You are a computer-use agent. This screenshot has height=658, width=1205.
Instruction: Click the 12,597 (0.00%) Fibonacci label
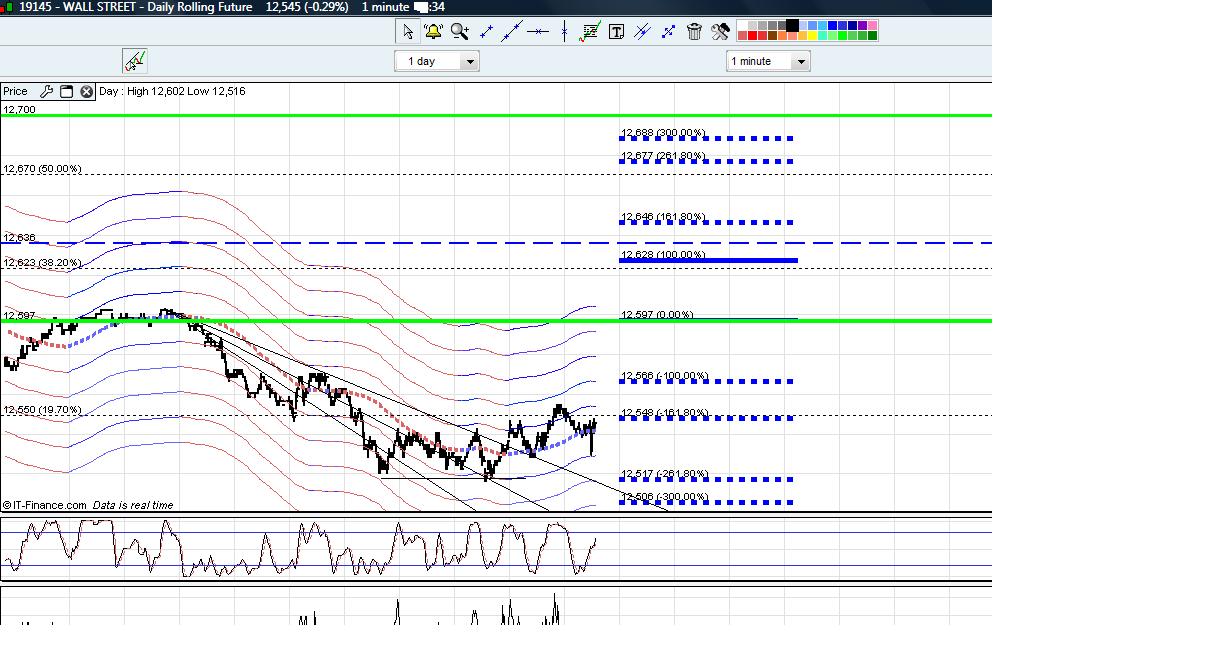click(x=657, y=315)
